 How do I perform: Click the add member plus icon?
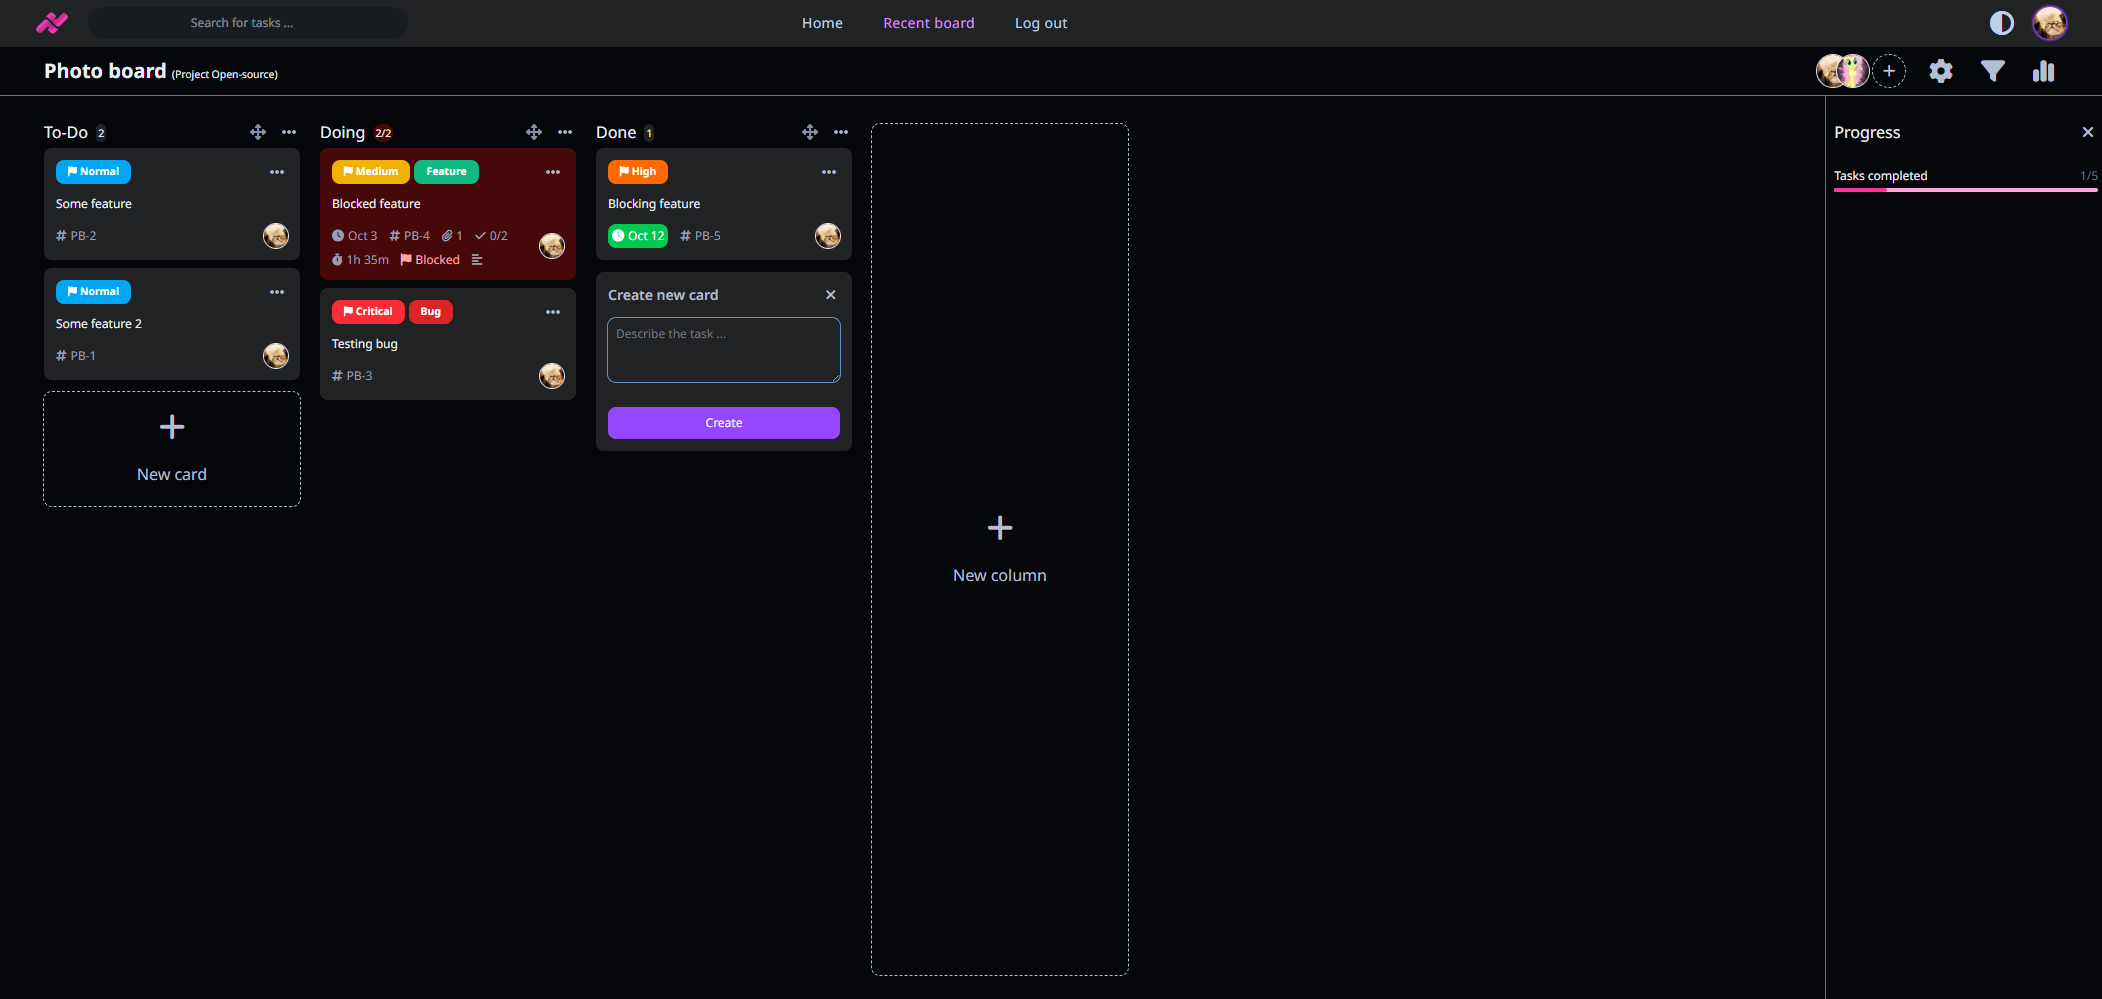[x=1889, y=71]
